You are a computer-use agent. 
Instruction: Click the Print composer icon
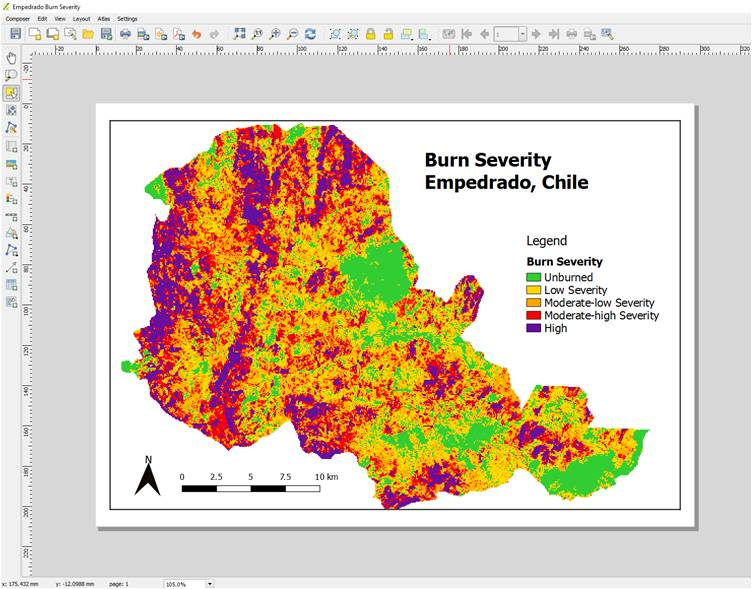[x=125, y=34]
